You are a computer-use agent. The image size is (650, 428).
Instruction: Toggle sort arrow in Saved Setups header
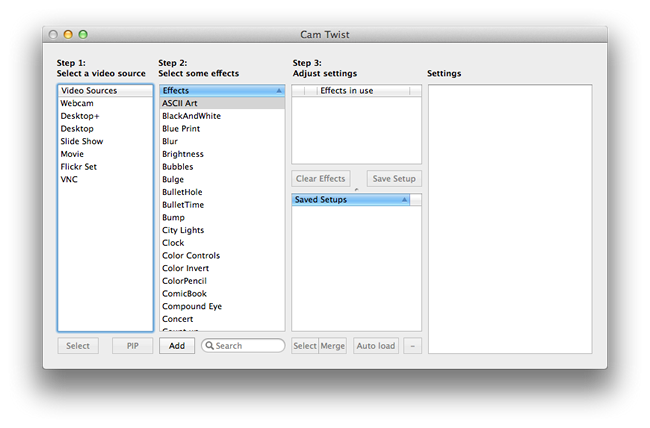point(404,199)
